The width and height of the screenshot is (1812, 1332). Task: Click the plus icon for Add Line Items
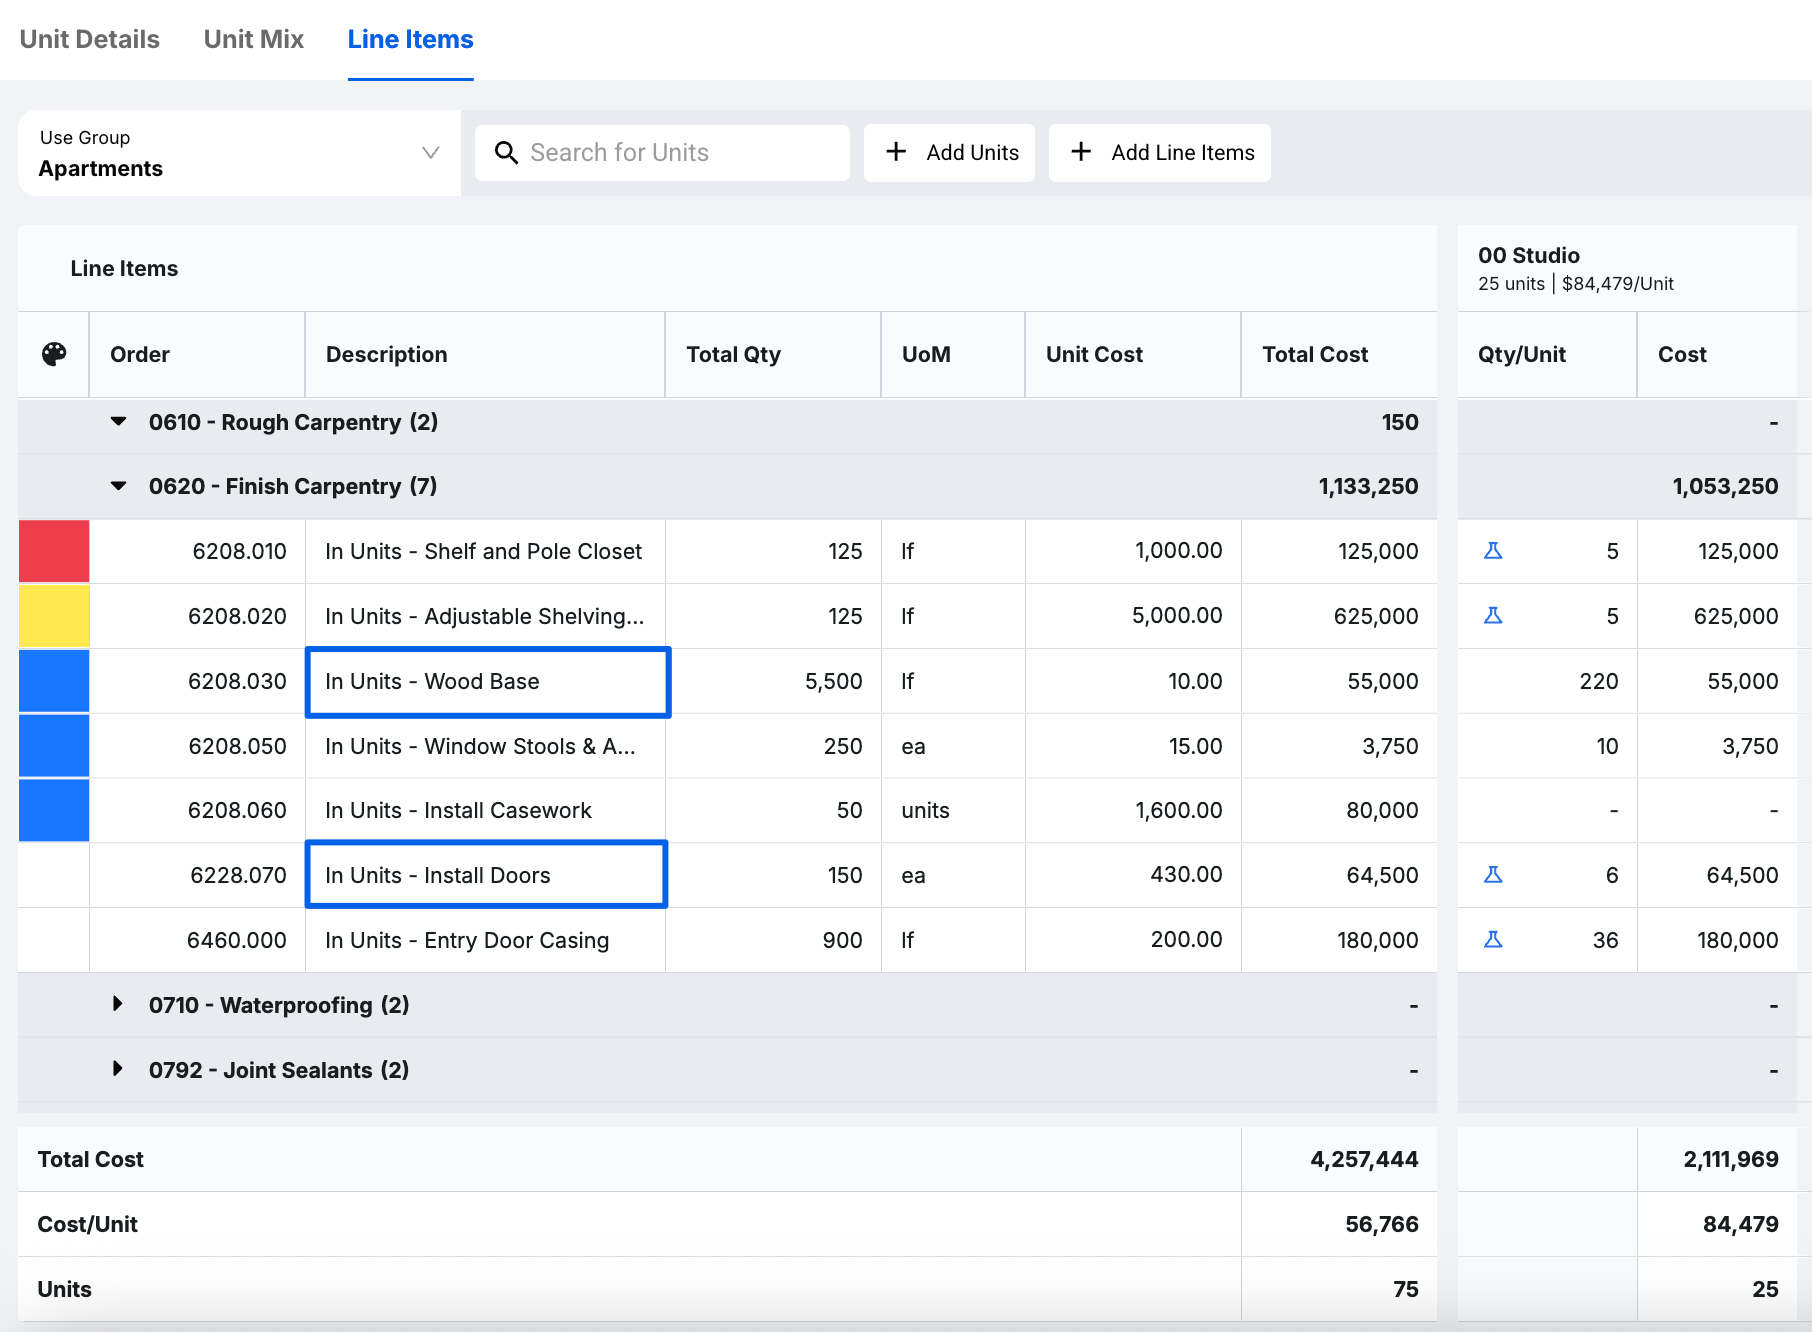click(x=1081, y=152)
